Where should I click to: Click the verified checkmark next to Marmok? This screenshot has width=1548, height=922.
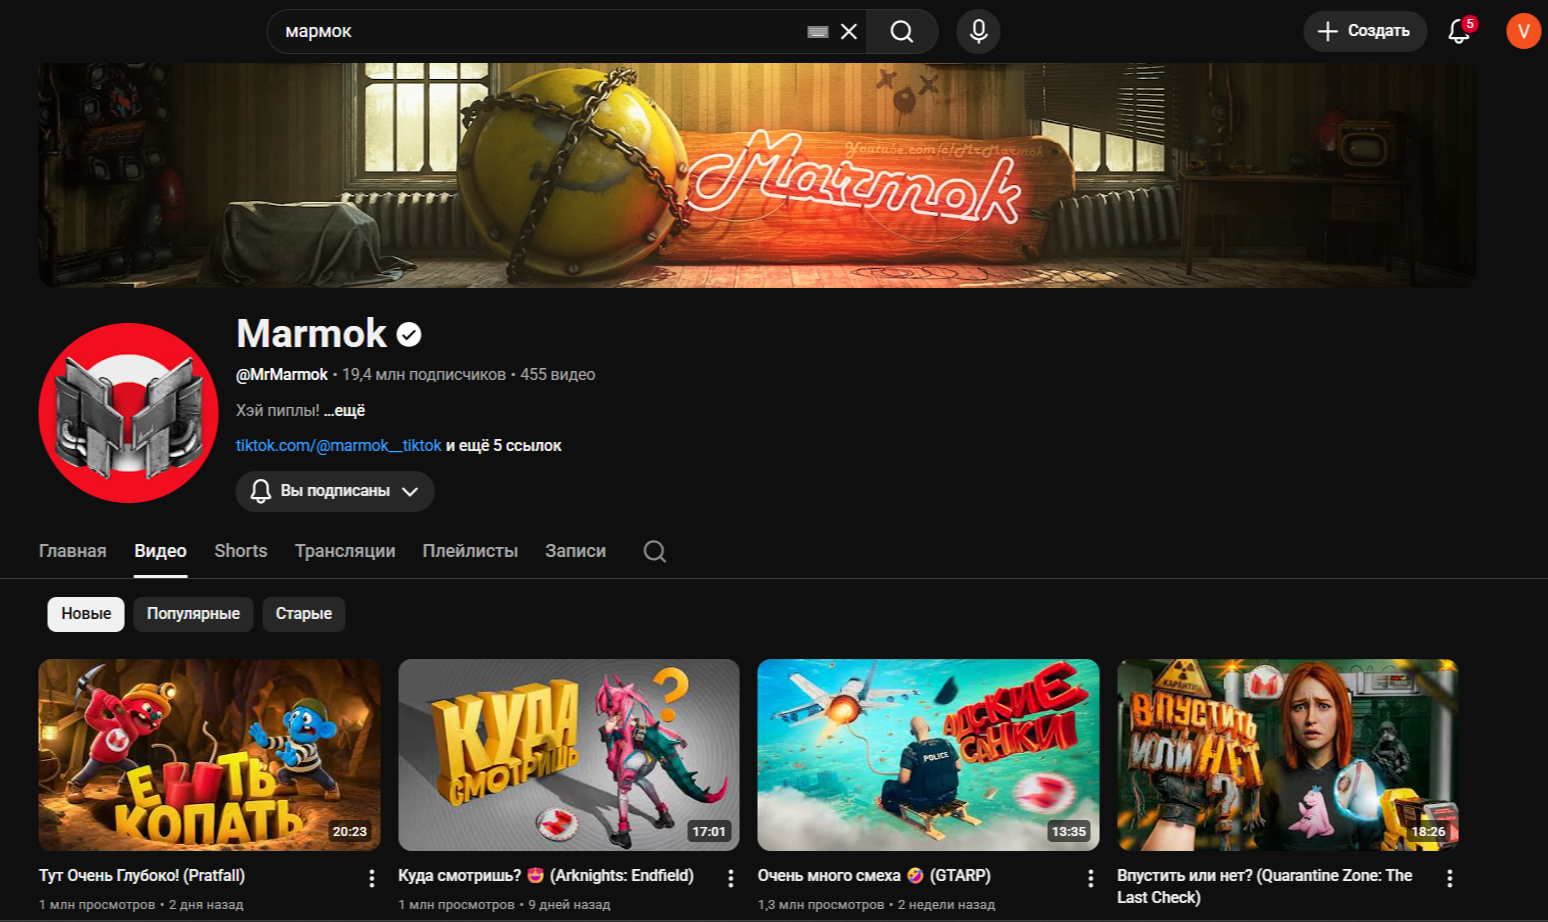[409, 334]
